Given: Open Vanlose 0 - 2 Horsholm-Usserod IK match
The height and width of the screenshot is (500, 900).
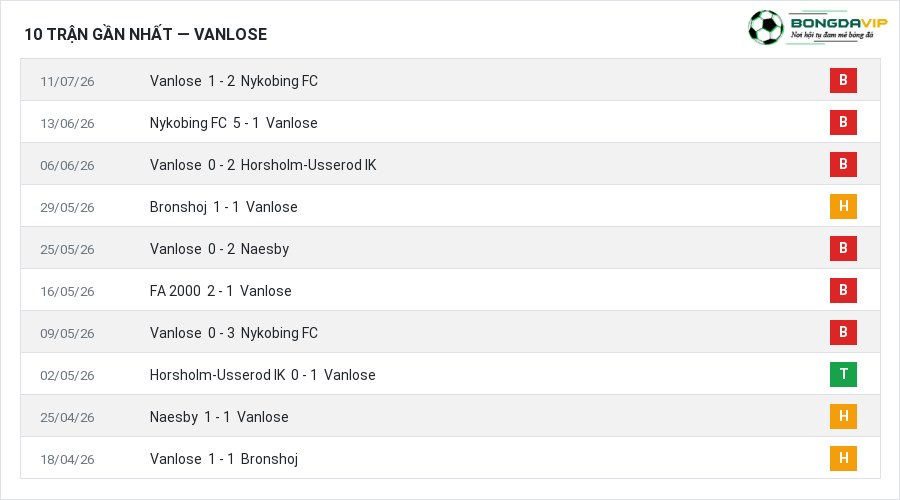Looking at the screenshot, I should point(263,165).
